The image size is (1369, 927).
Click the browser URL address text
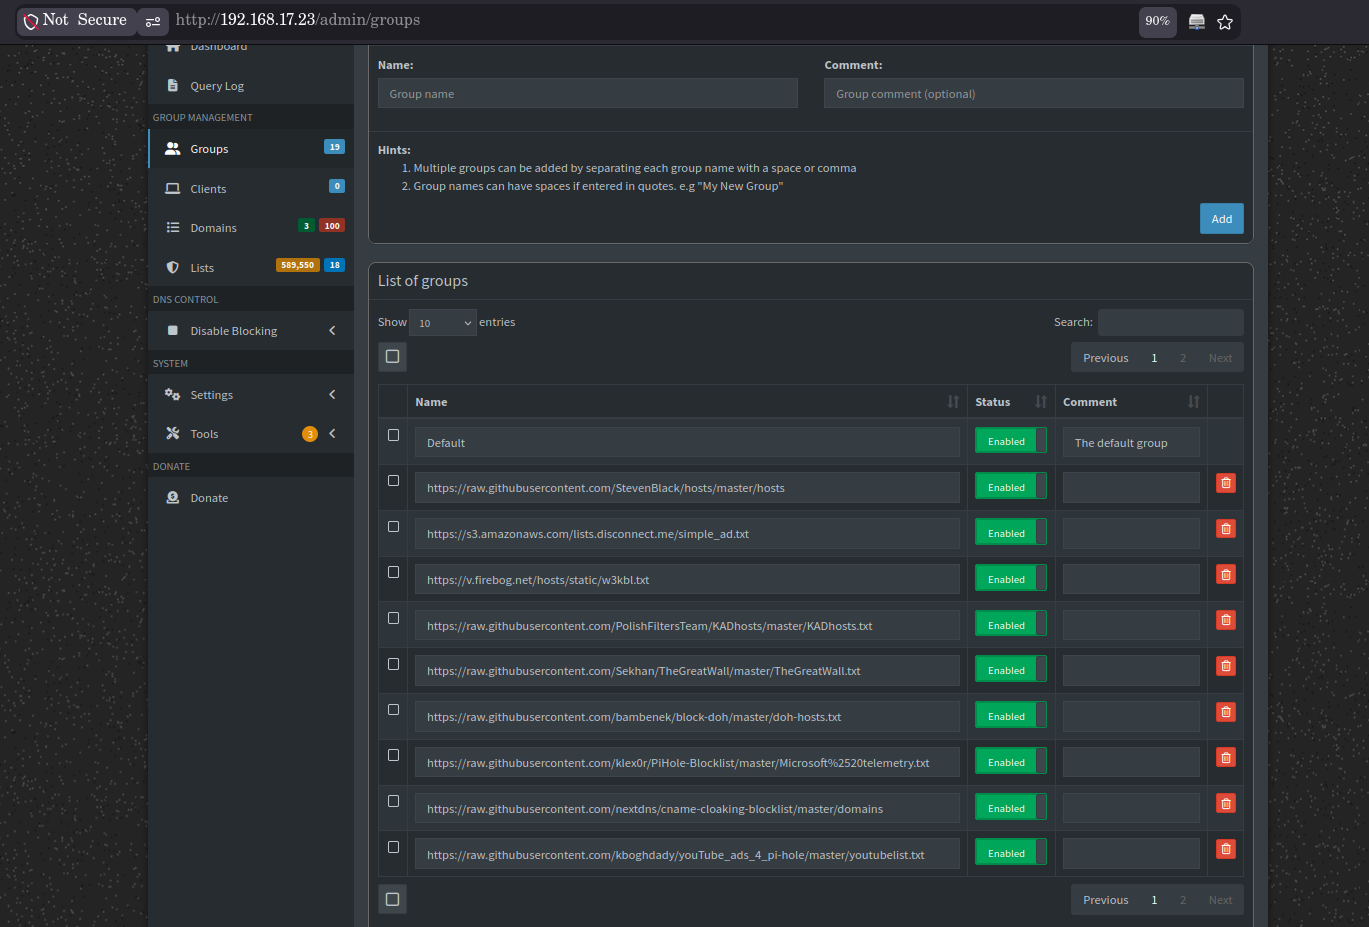pos(298,20)
